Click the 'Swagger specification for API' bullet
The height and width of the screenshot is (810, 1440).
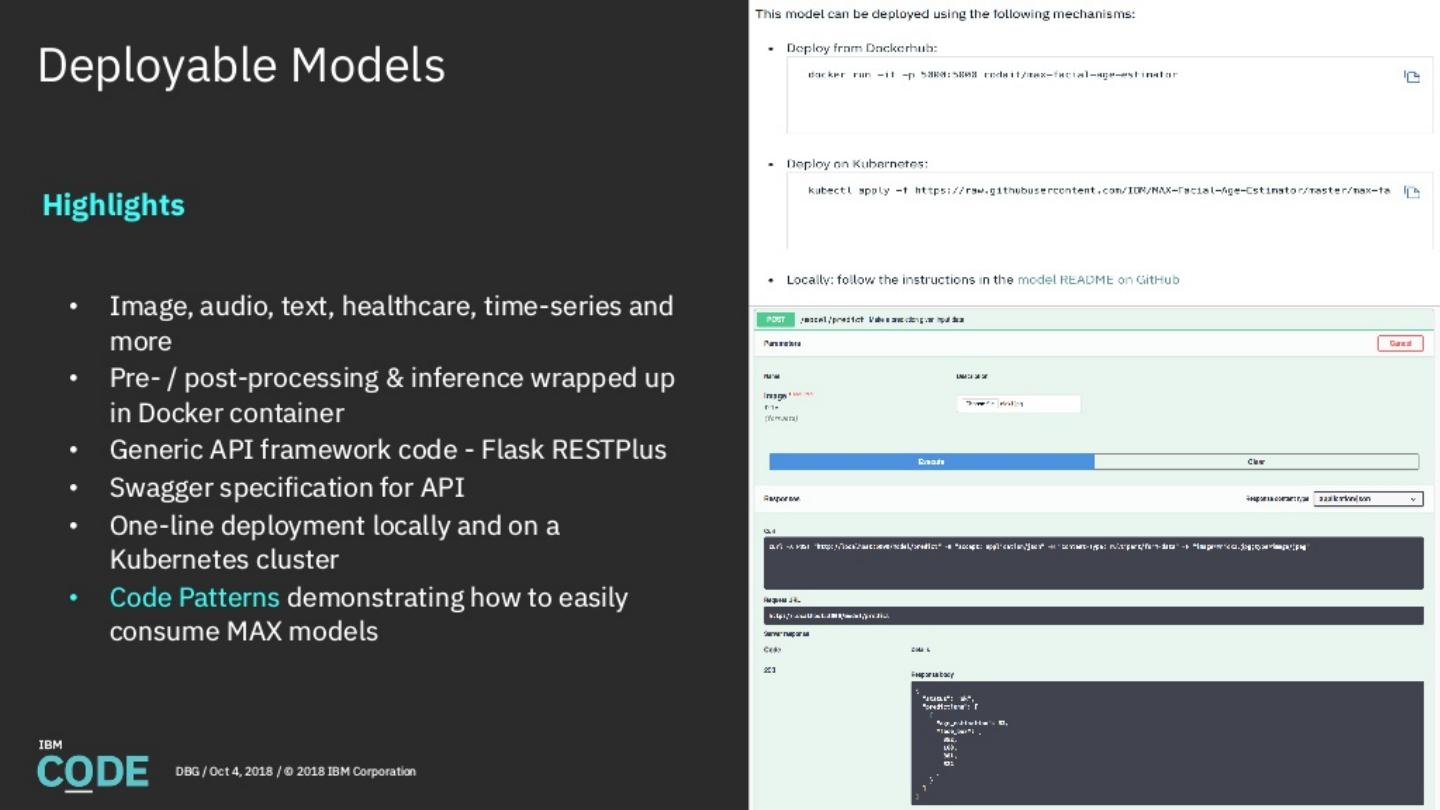(x=287, y=487)
